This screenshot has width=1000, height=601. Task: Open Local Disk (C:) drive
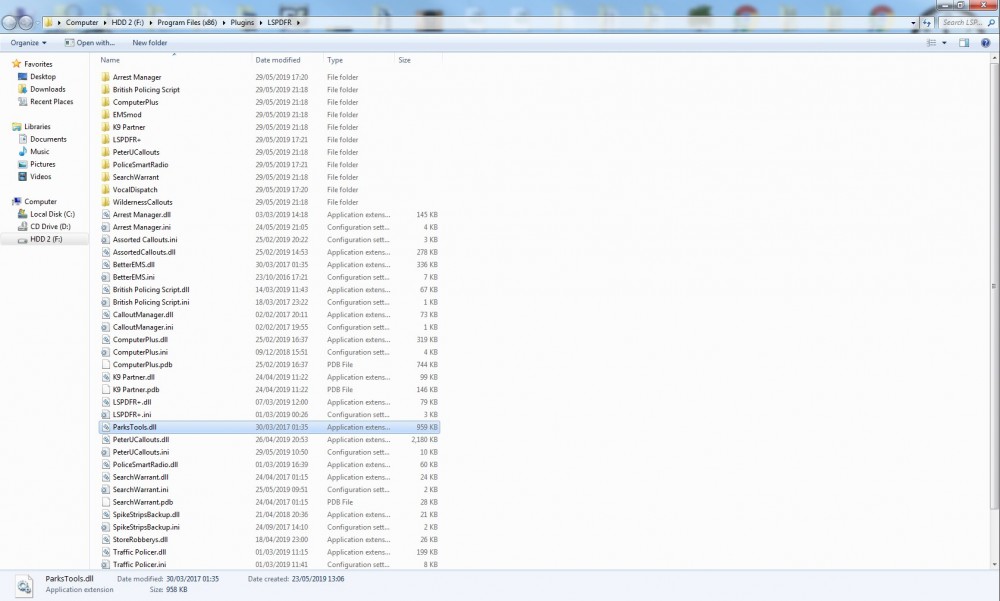(x=52, y=214)
